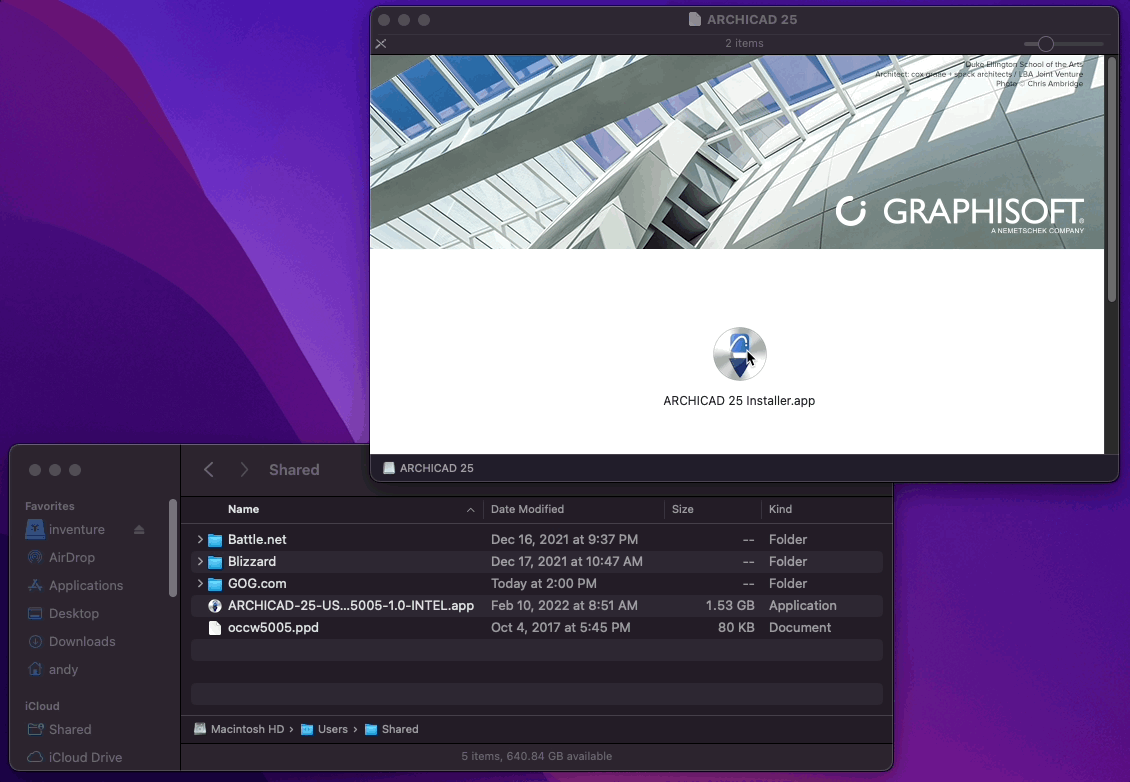Sort by Date Modified column

(x=528, y=509)
